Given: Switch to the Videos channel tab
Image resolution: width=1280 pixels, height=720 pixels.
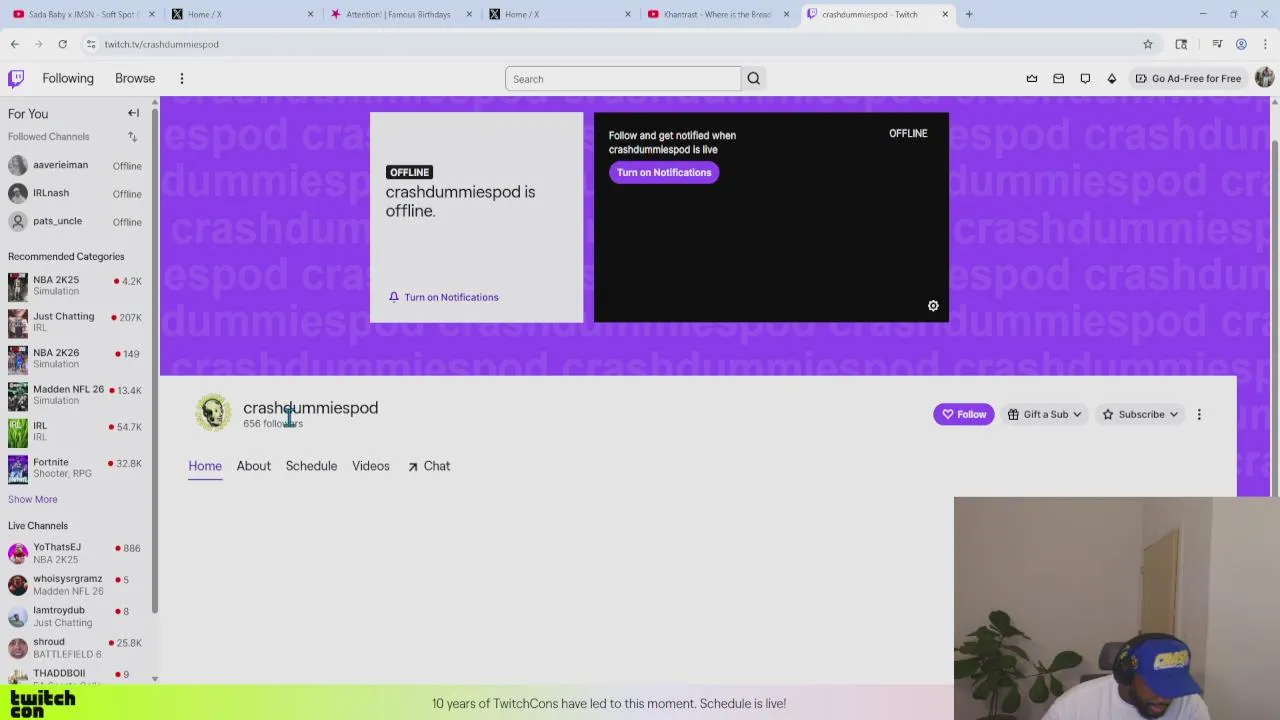Looking at the screenshot, I should click(371, 466).
